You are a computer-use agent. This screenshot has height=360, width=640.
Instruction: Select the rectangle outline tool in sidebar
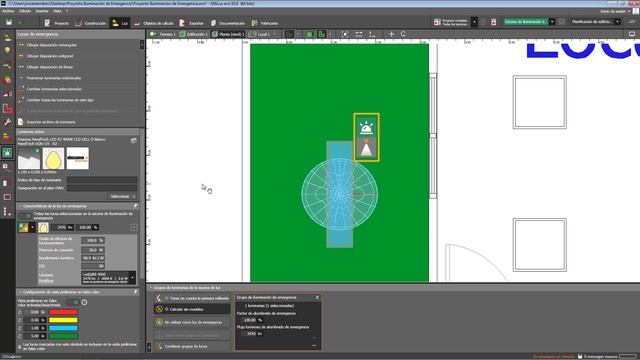pyautogui.click(x=7, y=197)
